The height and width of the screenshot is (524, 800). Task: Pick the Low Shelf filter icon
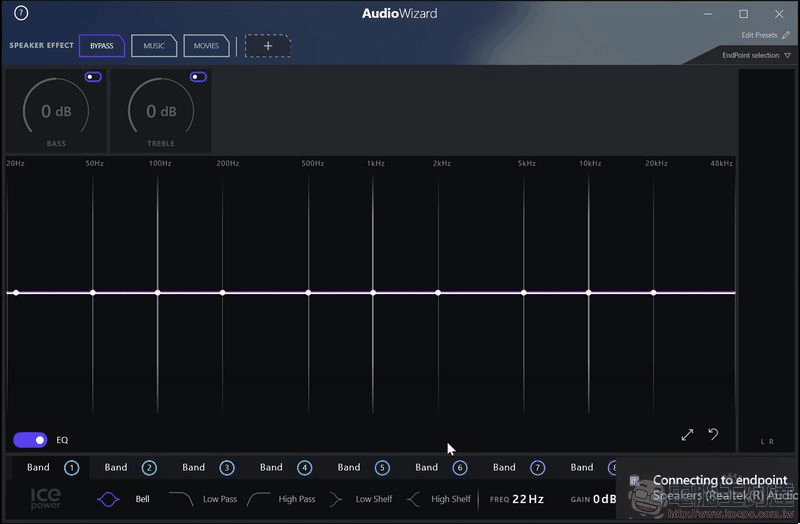pos(336,499)
